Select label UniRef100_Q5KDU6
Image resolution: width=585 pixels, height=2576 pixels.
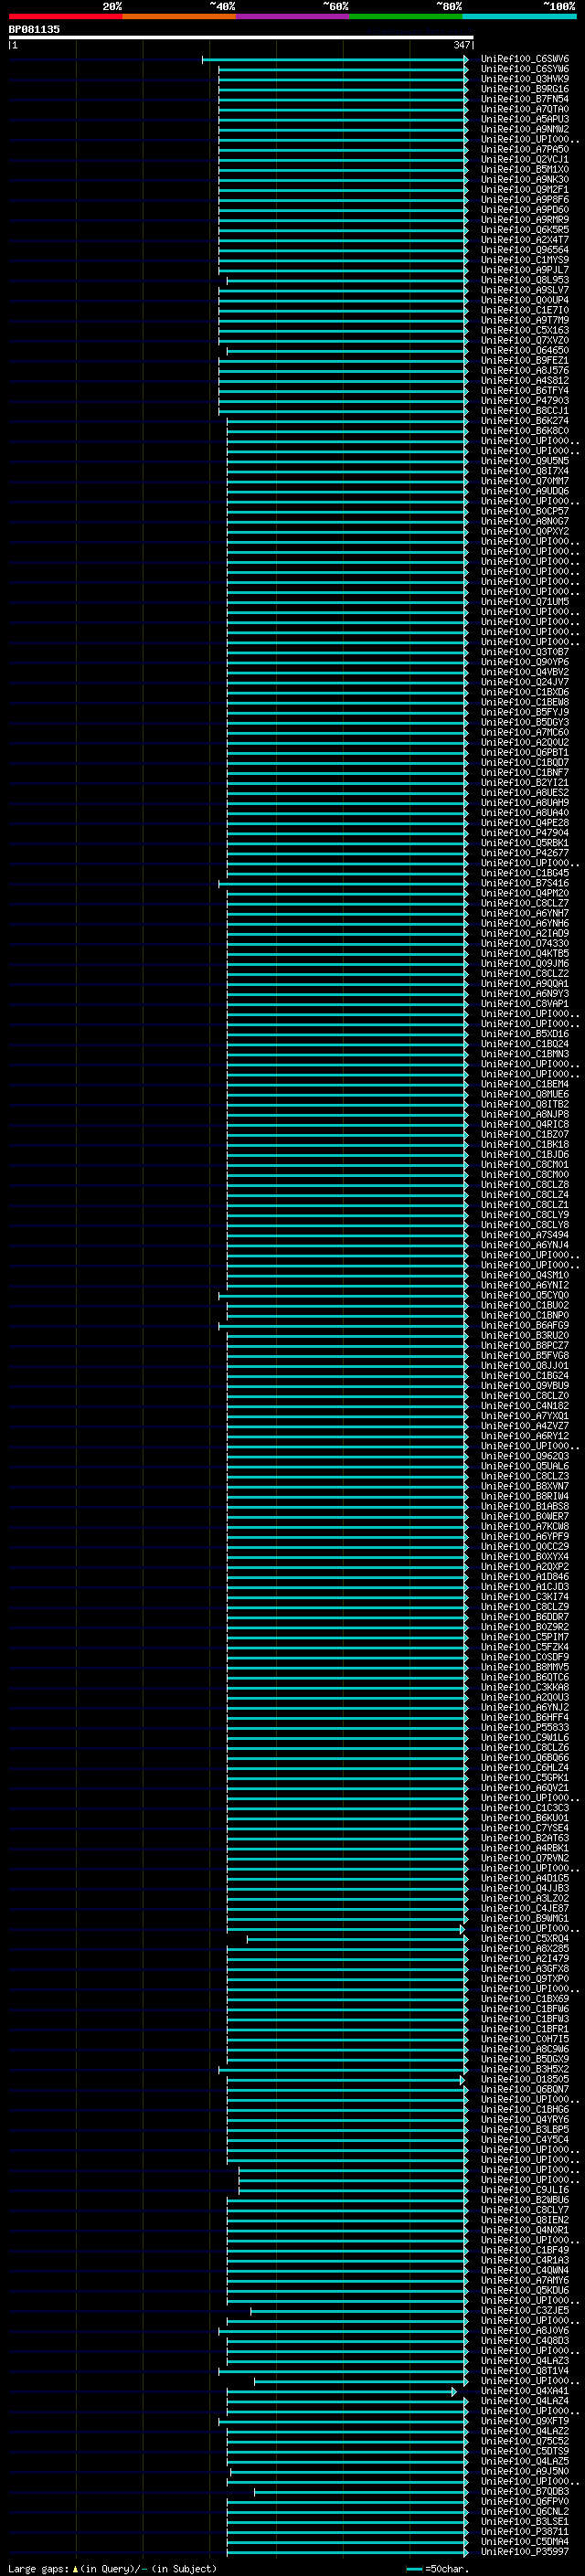click(x=524, y=2290)
